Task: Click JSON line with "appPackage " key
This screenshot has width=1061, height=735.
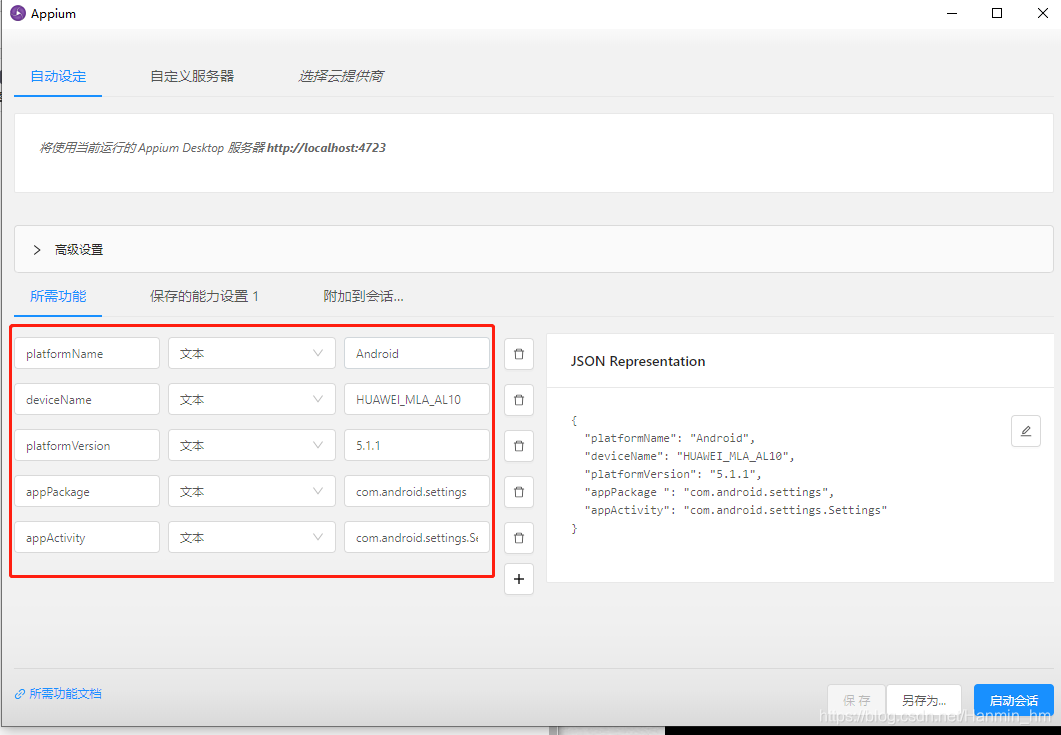Action: (709, 492)
